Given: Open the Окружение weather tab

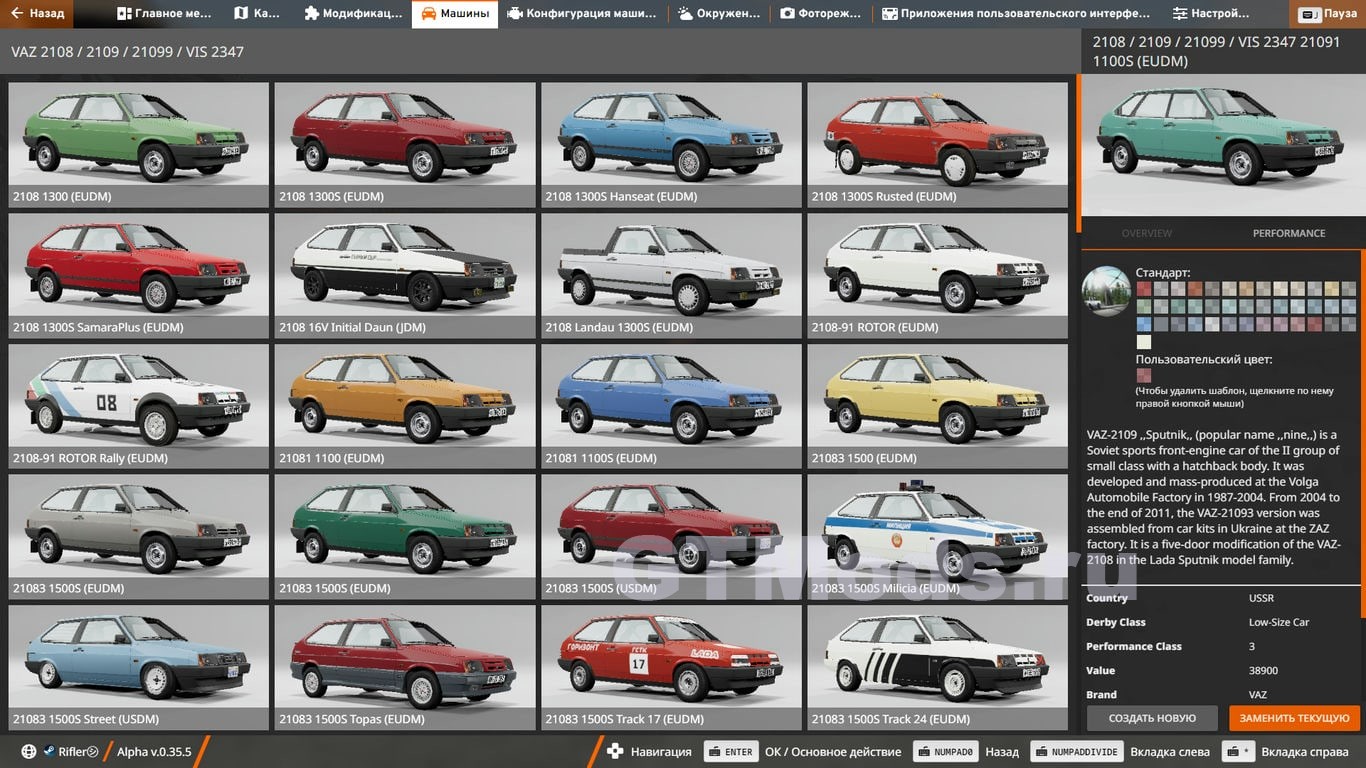Looking at the screenshot, I should 718,14.
